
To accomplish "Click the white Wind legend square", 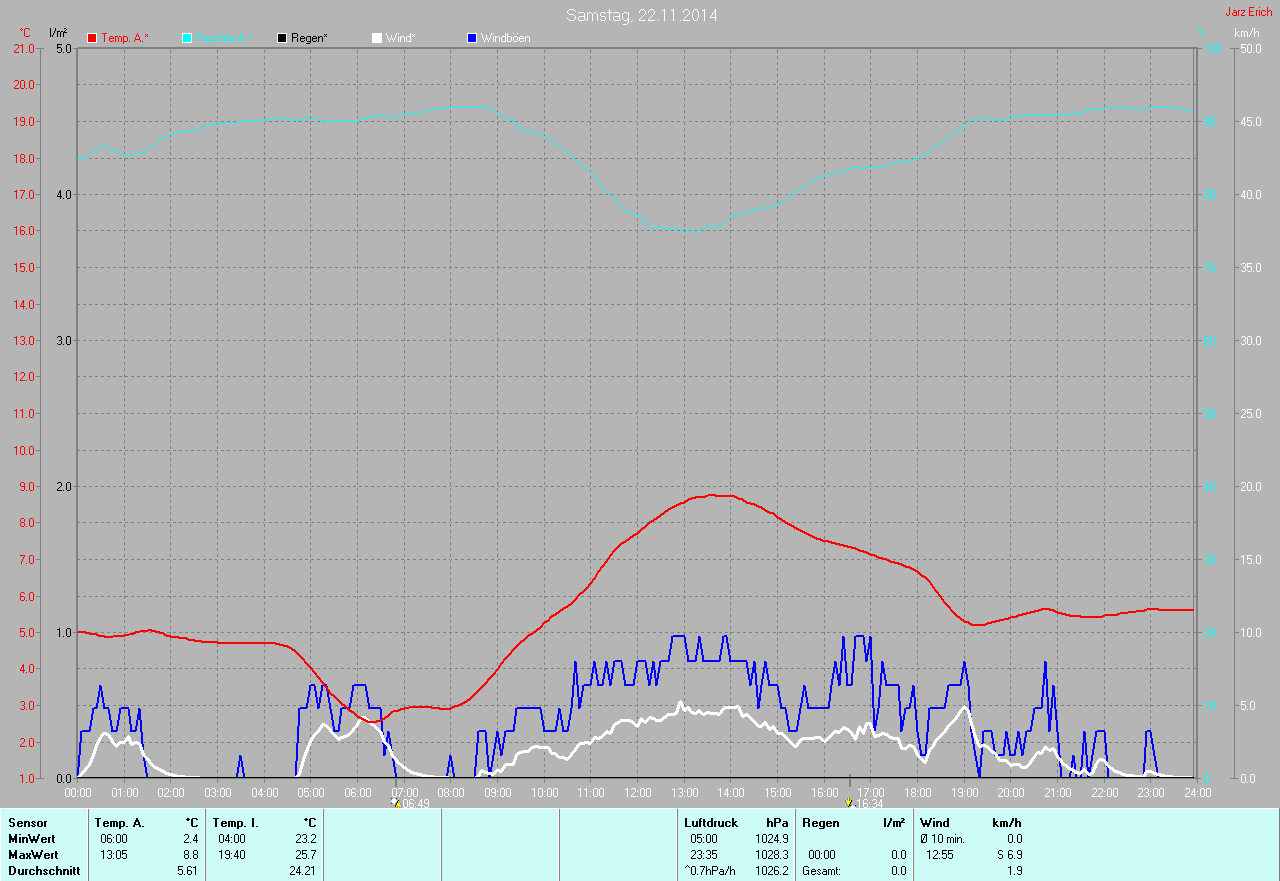I will click(x=377, y=38).
